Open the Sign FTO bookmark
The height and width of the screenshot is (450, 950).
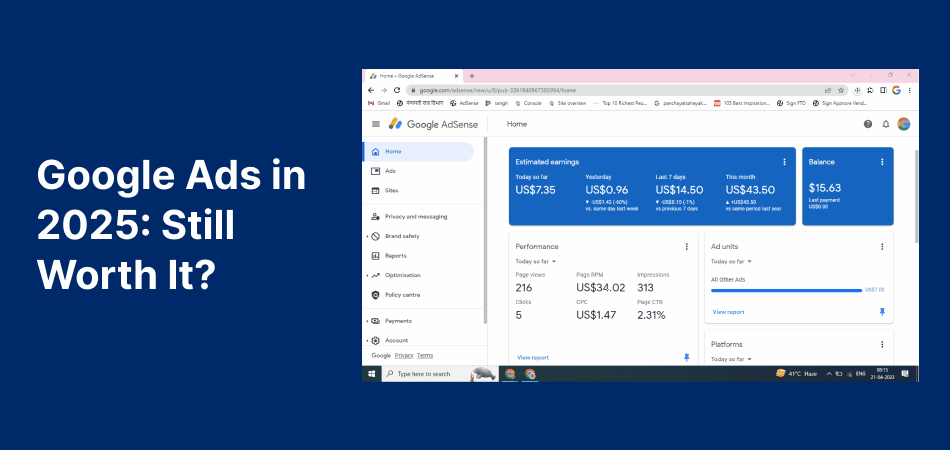coord(791,103)
